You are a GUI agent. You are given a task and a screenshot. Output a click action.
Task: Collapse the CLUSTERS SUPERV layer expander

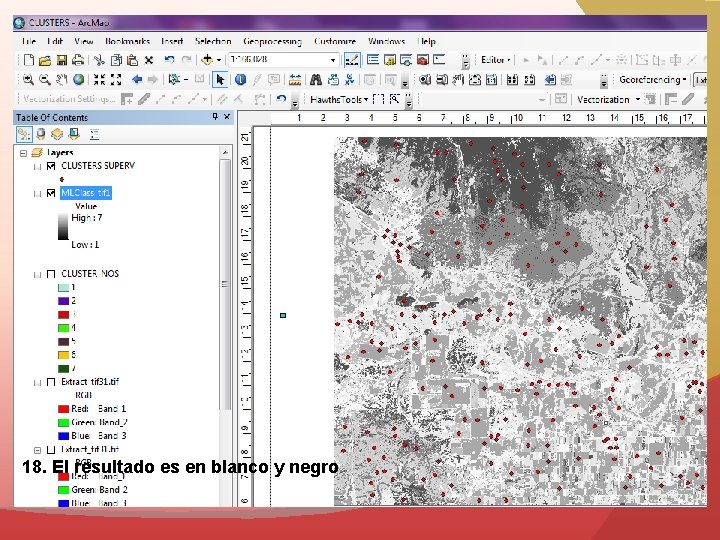(x=37, y=166)
